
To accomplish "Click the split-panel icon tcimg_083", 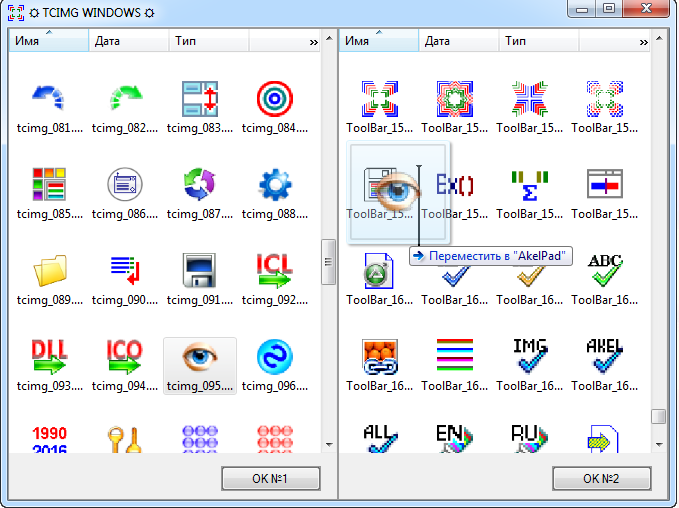I will coord(200,98).
